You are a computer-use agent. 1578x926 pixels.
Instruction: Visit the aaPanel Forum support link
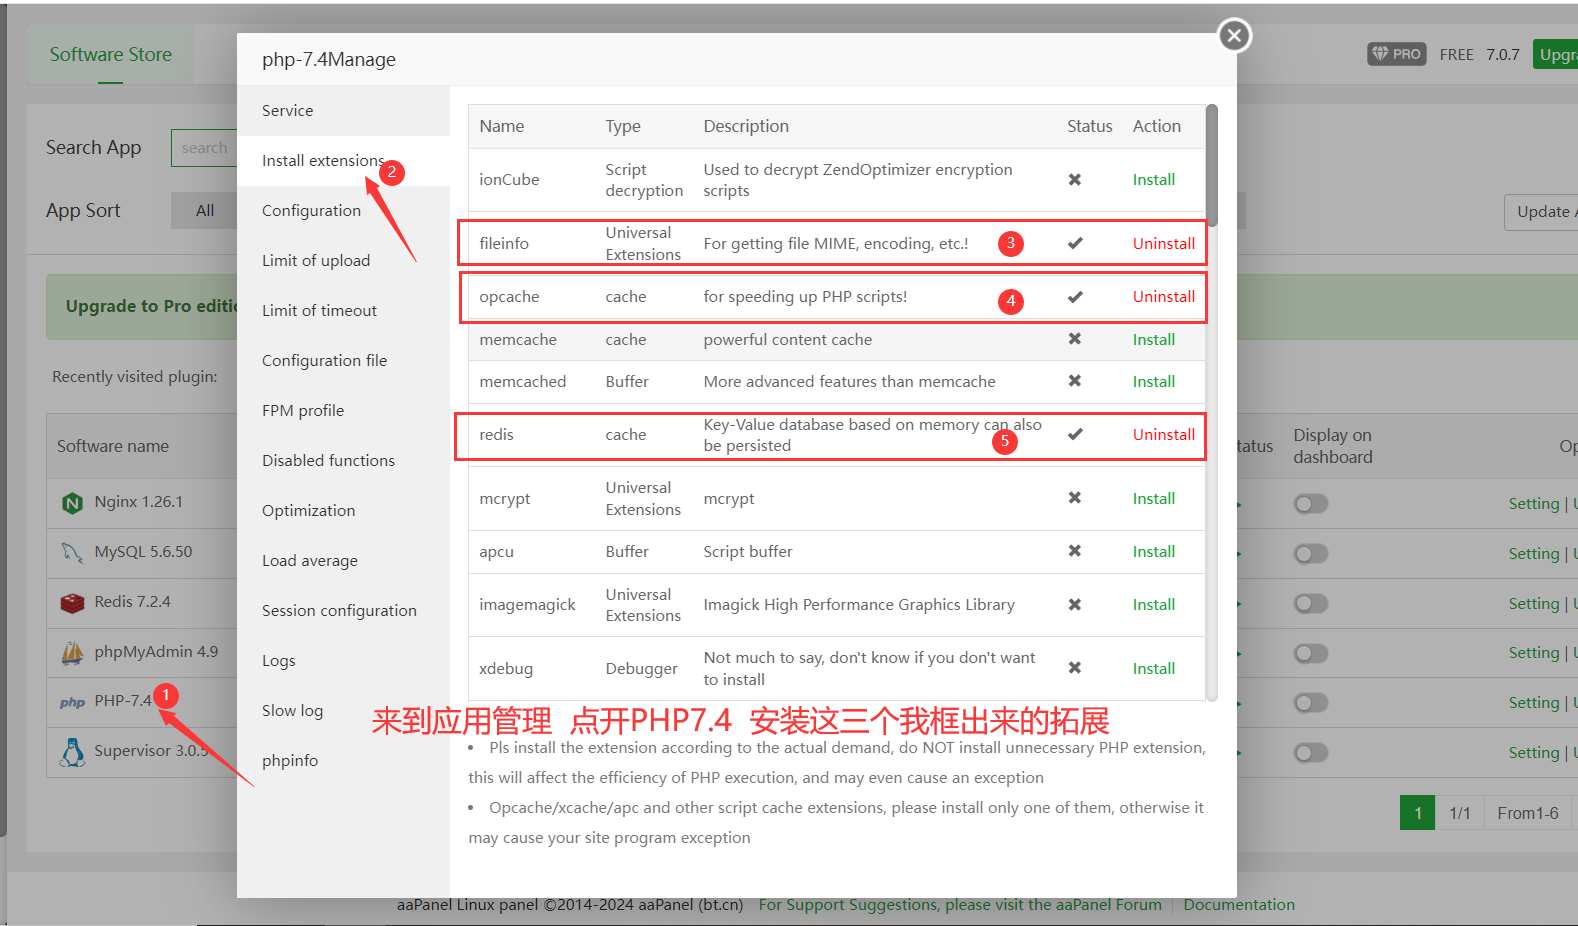(x=960, y=905)
